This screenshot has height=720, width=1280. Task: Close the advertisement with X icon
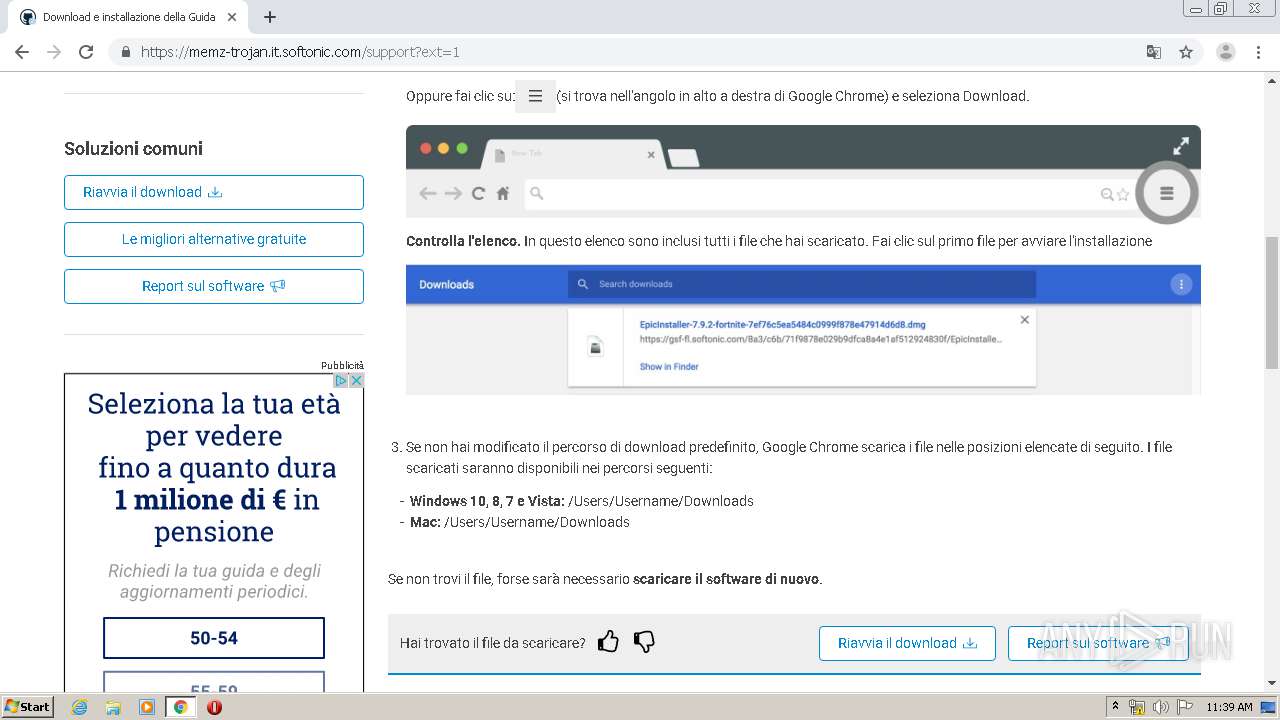pos(356,381)
